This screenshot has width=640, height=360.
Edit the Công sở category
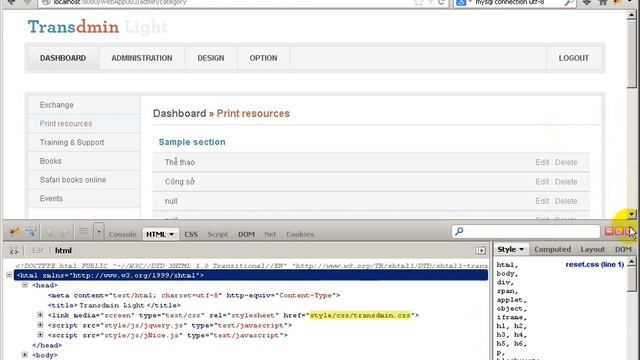click(542, 182)
